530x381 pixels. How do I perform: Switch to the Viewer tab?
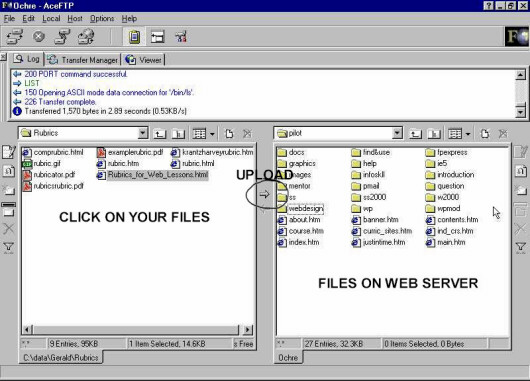click(144, 60)
